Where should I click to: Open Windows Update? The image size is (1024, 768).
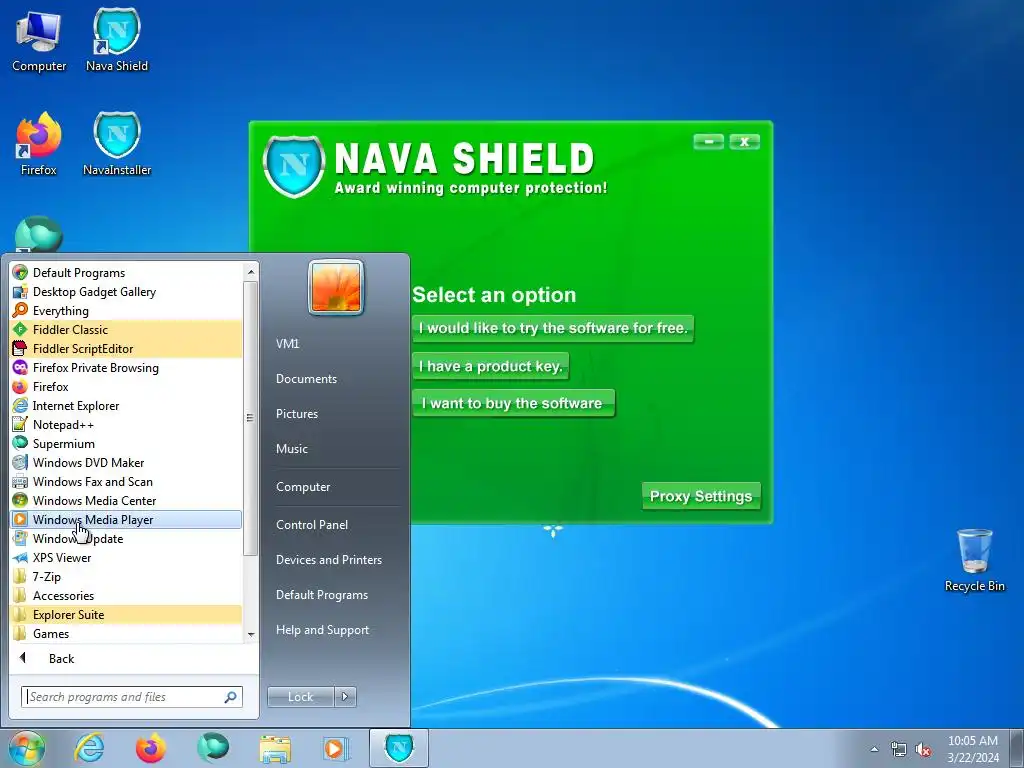pos(127,539)
